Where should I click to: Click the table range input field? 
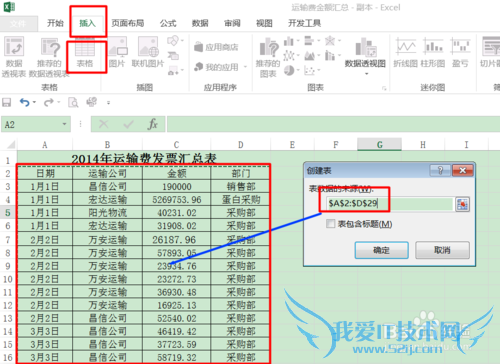point(390,203)
